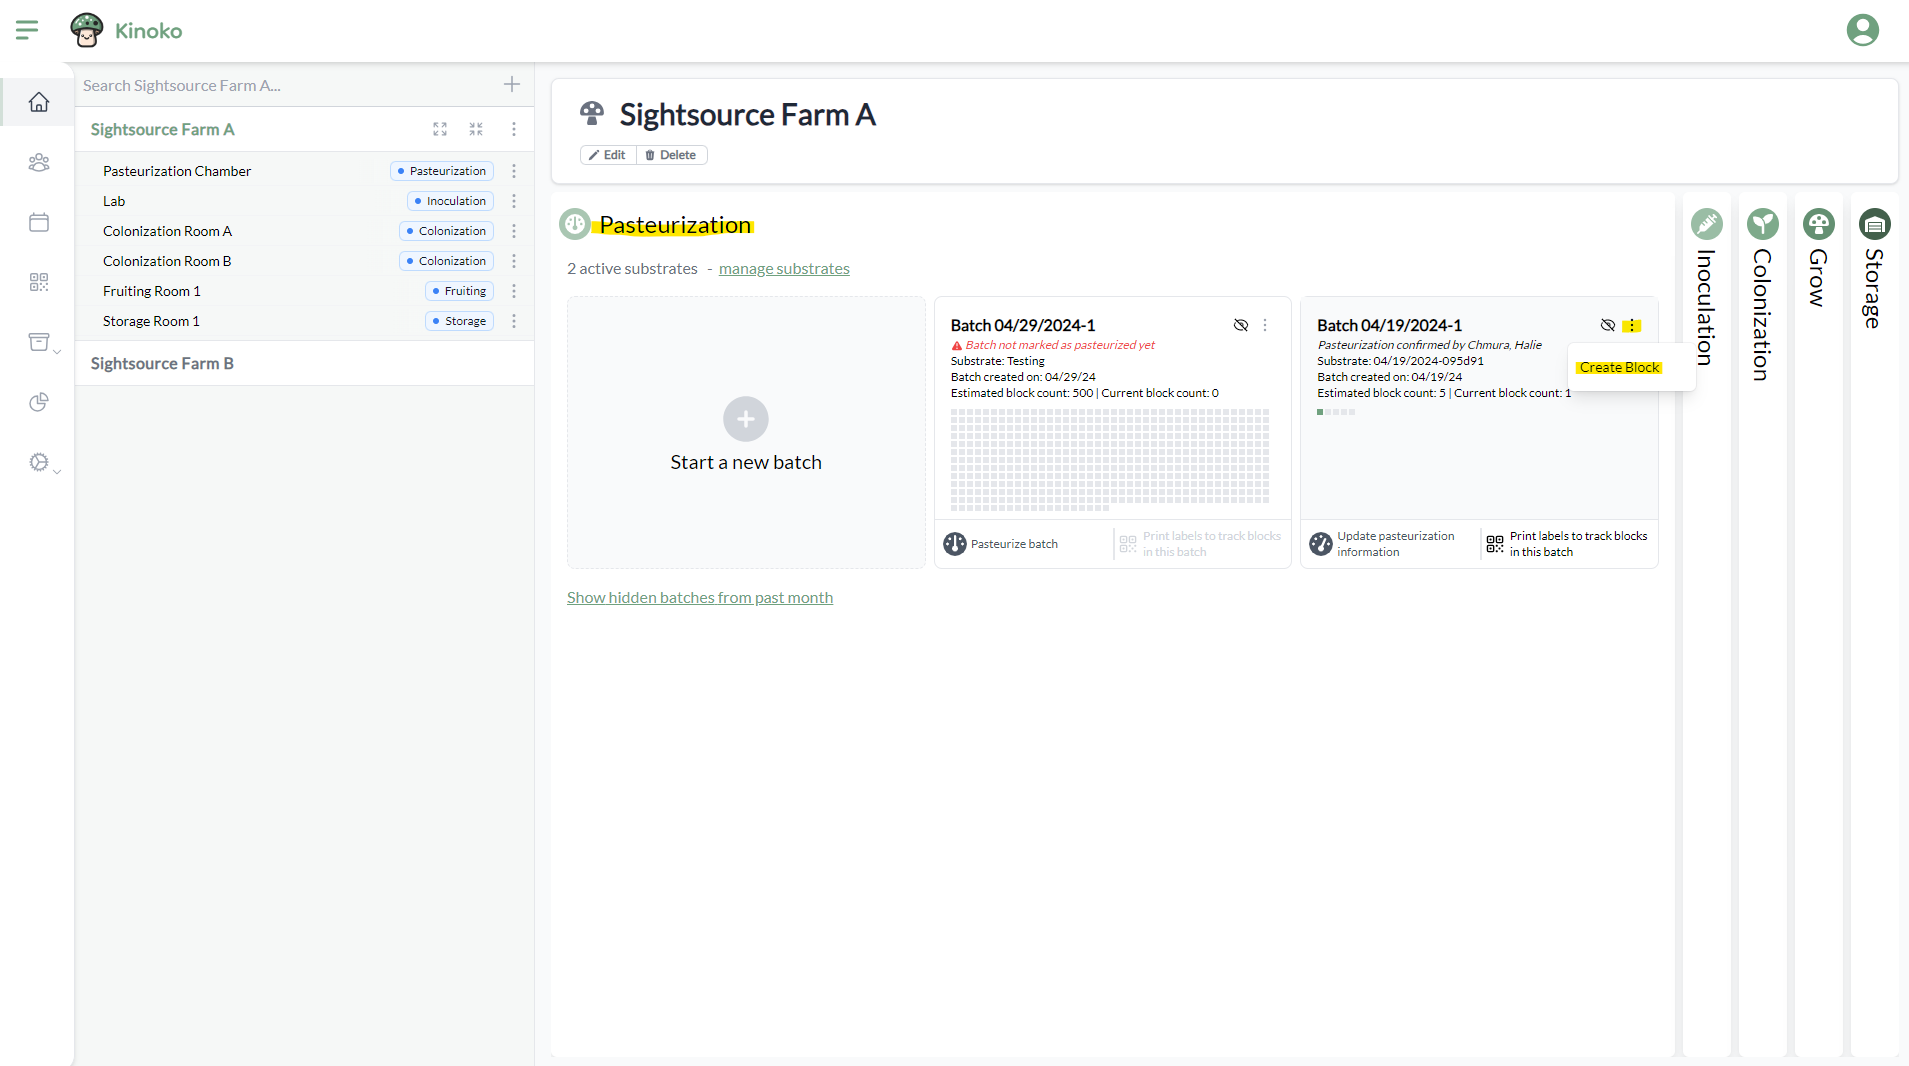Click the Start a new batch card

click(x=746, y=433)
